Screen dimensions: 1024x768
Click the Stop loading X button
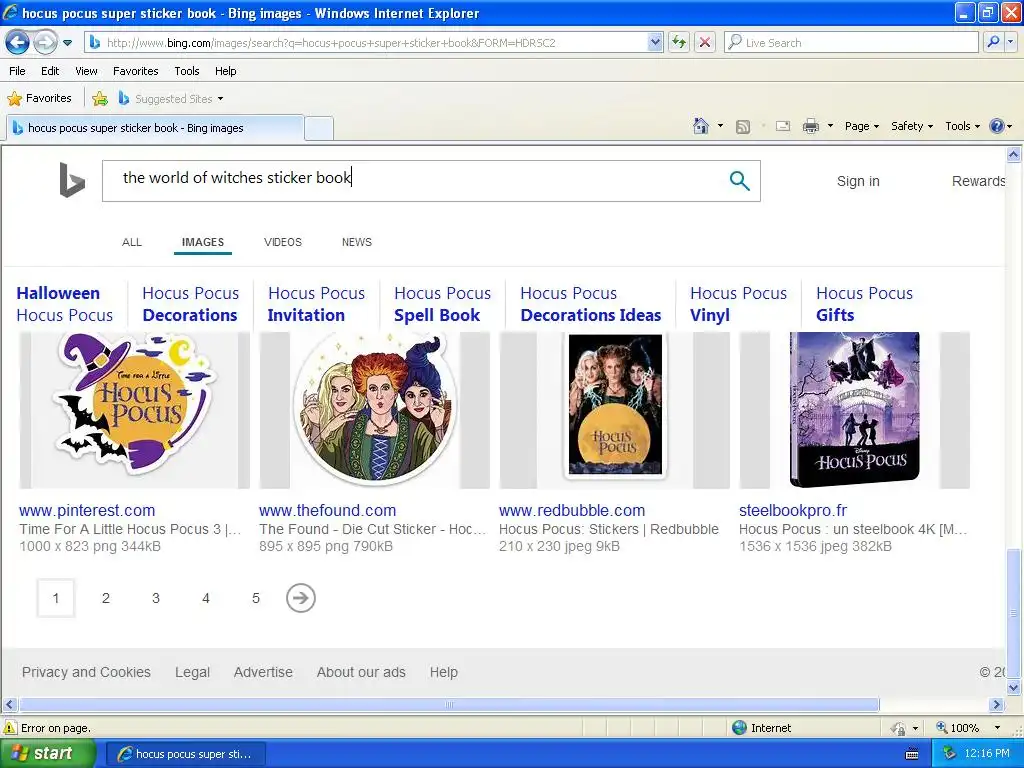point(705,42)
